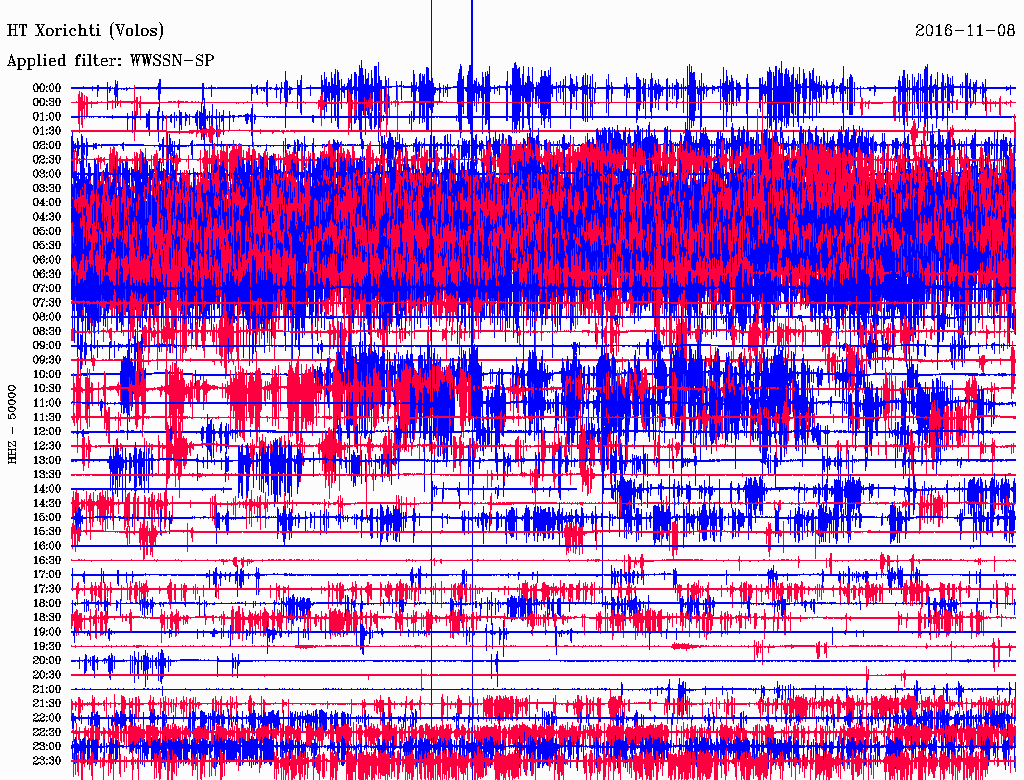
Task: Click the 10:30 time label
Action: point(47,388)
